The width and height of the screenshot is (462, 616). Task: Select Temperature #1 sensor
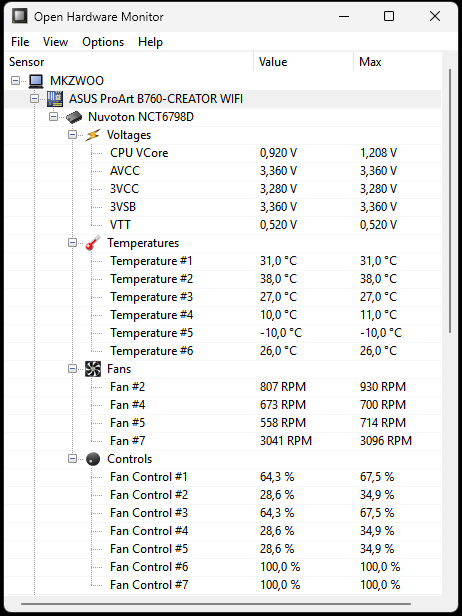tap(223, 261)
